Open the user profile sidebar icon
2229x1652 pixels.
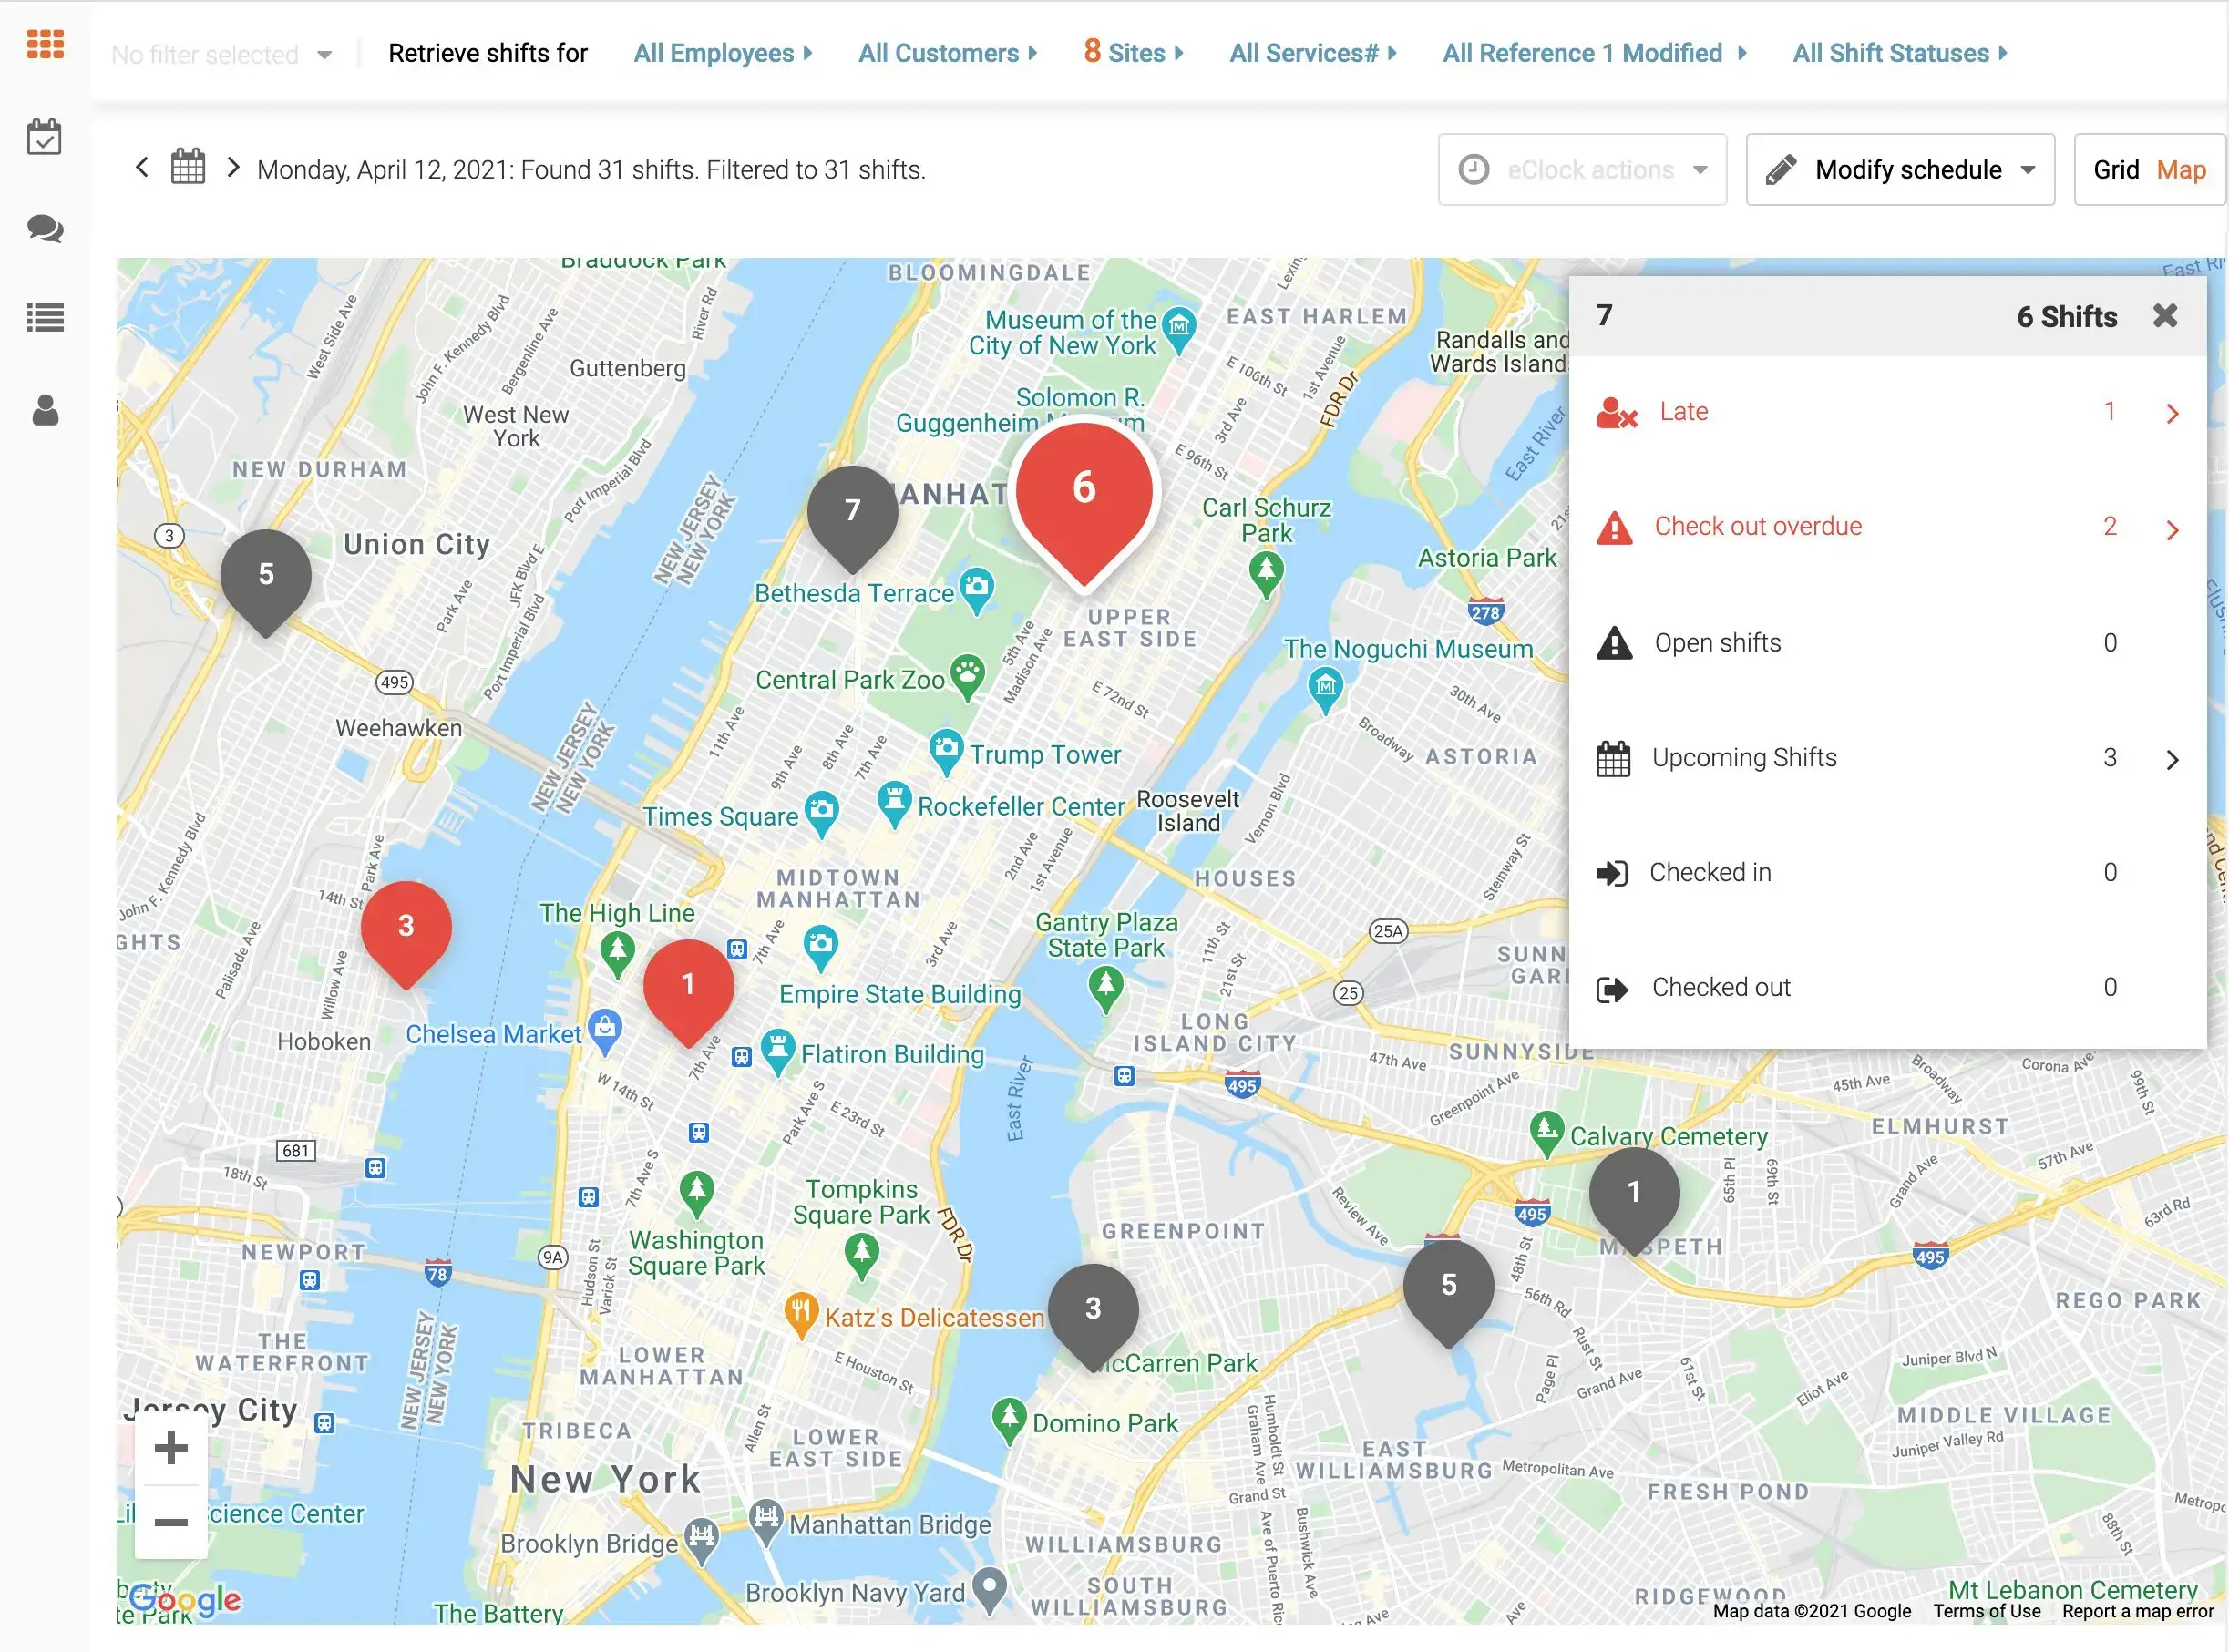click(x=45, y=410)
